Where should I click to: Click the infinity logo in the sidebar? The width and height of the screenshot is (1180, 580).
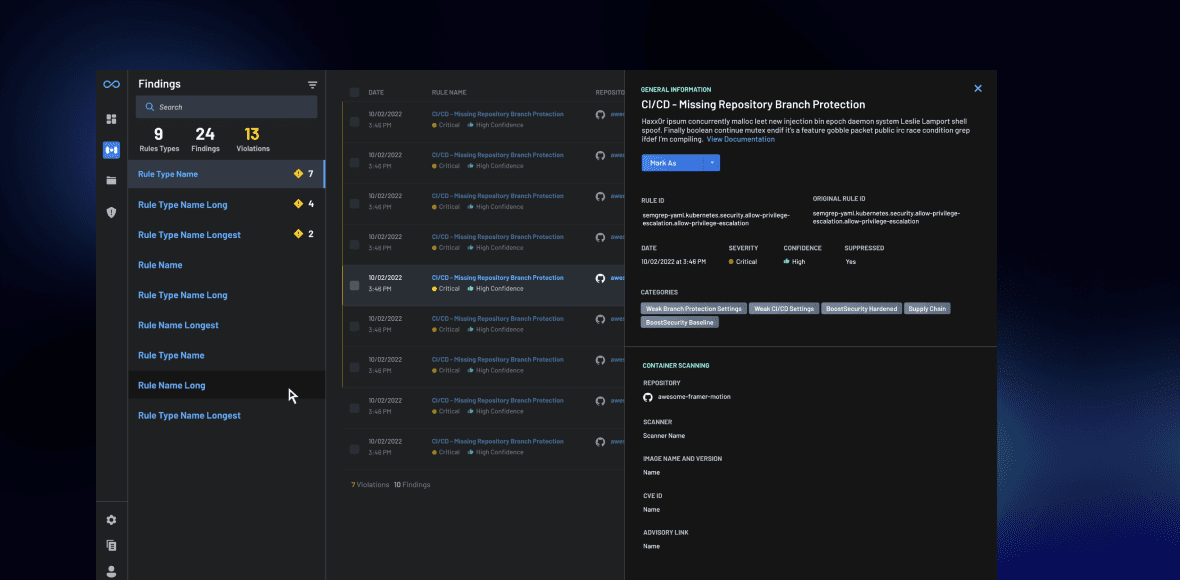pos(111,85)
